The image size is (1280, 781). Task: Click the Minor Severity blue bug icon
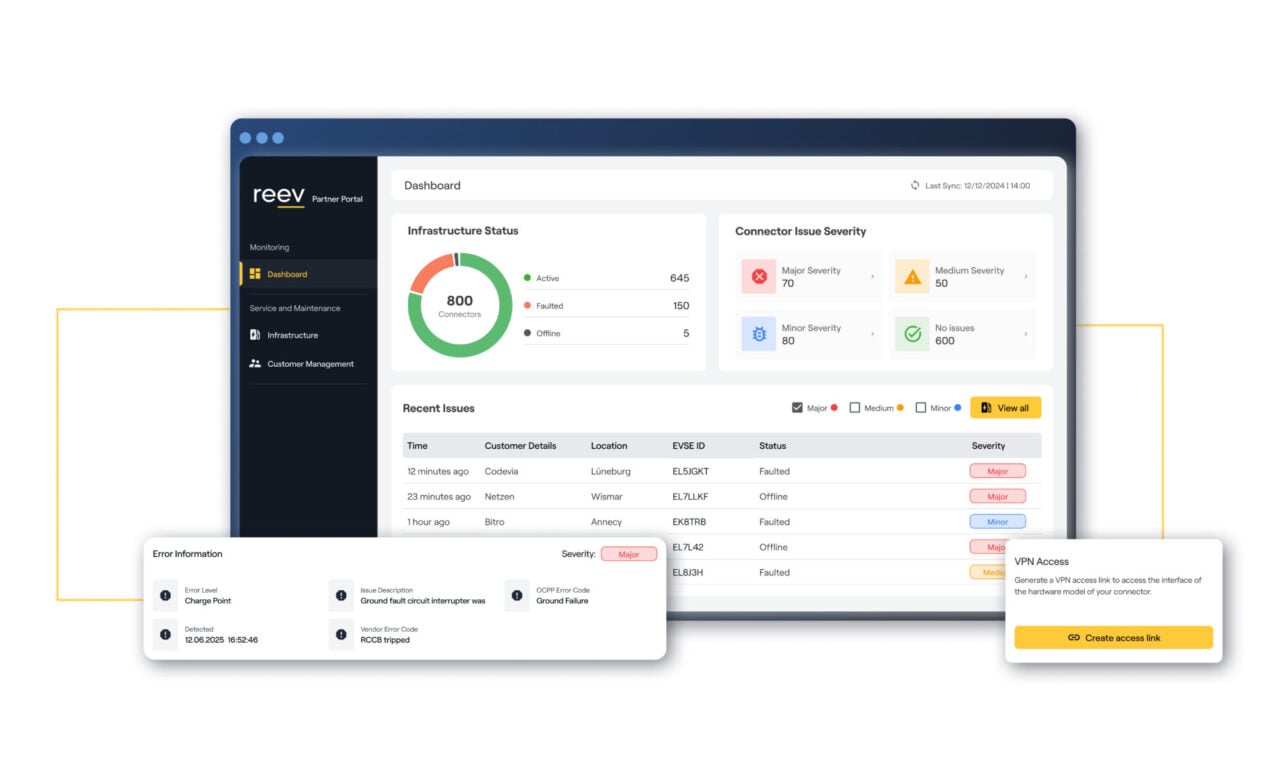[759, 334]
